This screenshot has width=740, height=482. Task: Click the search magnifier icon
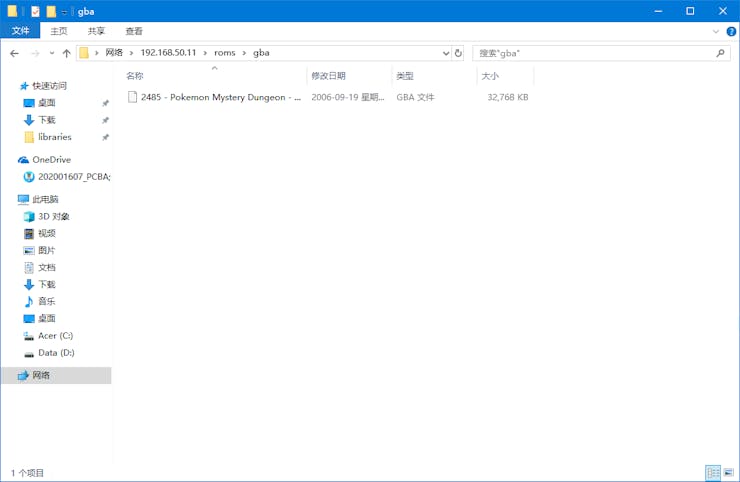pyautogui.click(x=720, y=53)
